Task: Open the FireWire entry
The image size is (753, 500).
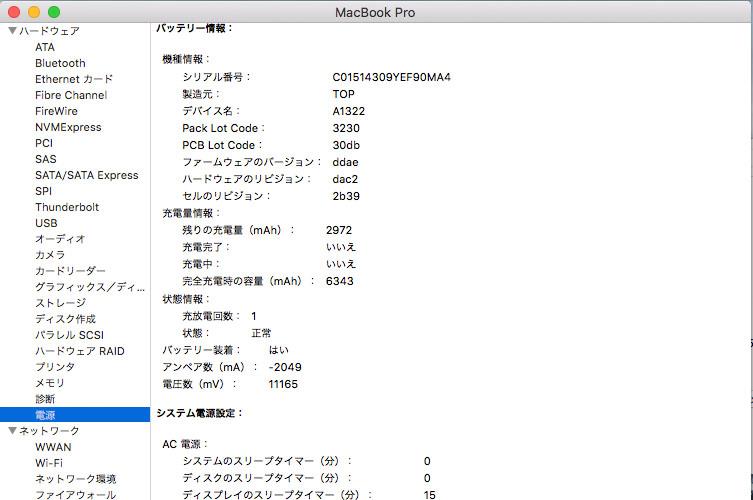Action: point(56,111)
